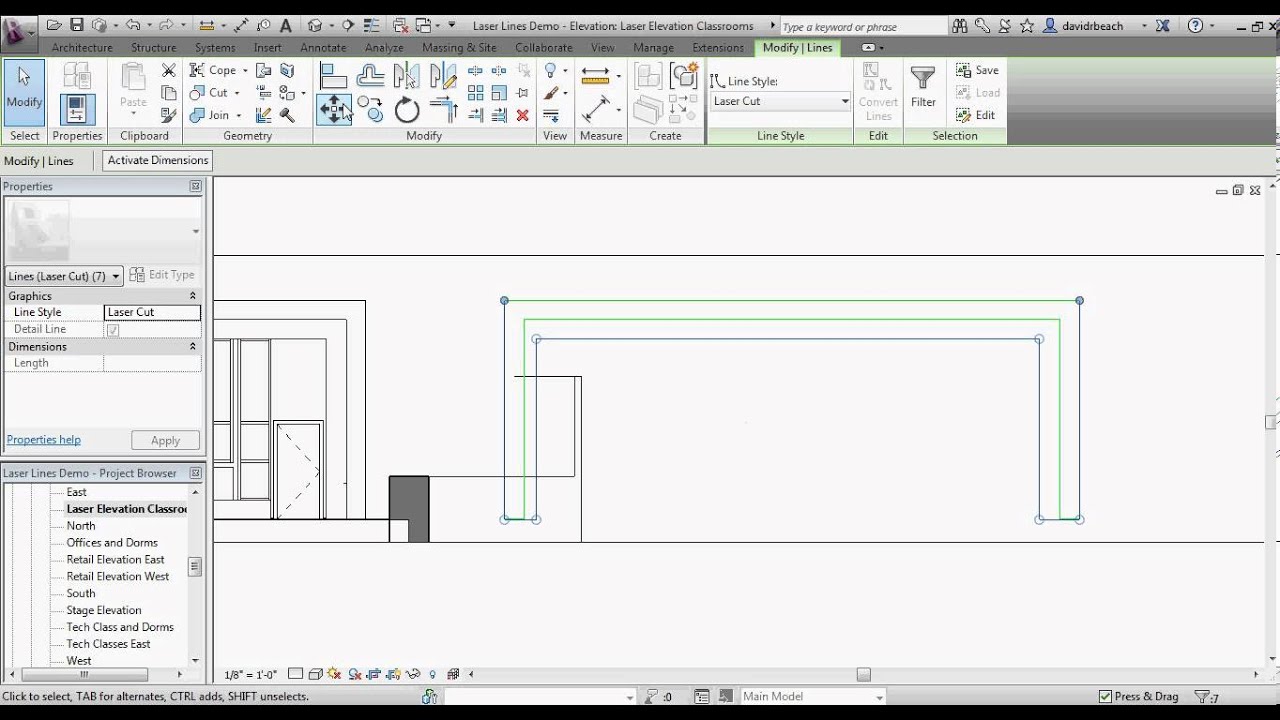Switch to the Annotate tab

point(323,47)
